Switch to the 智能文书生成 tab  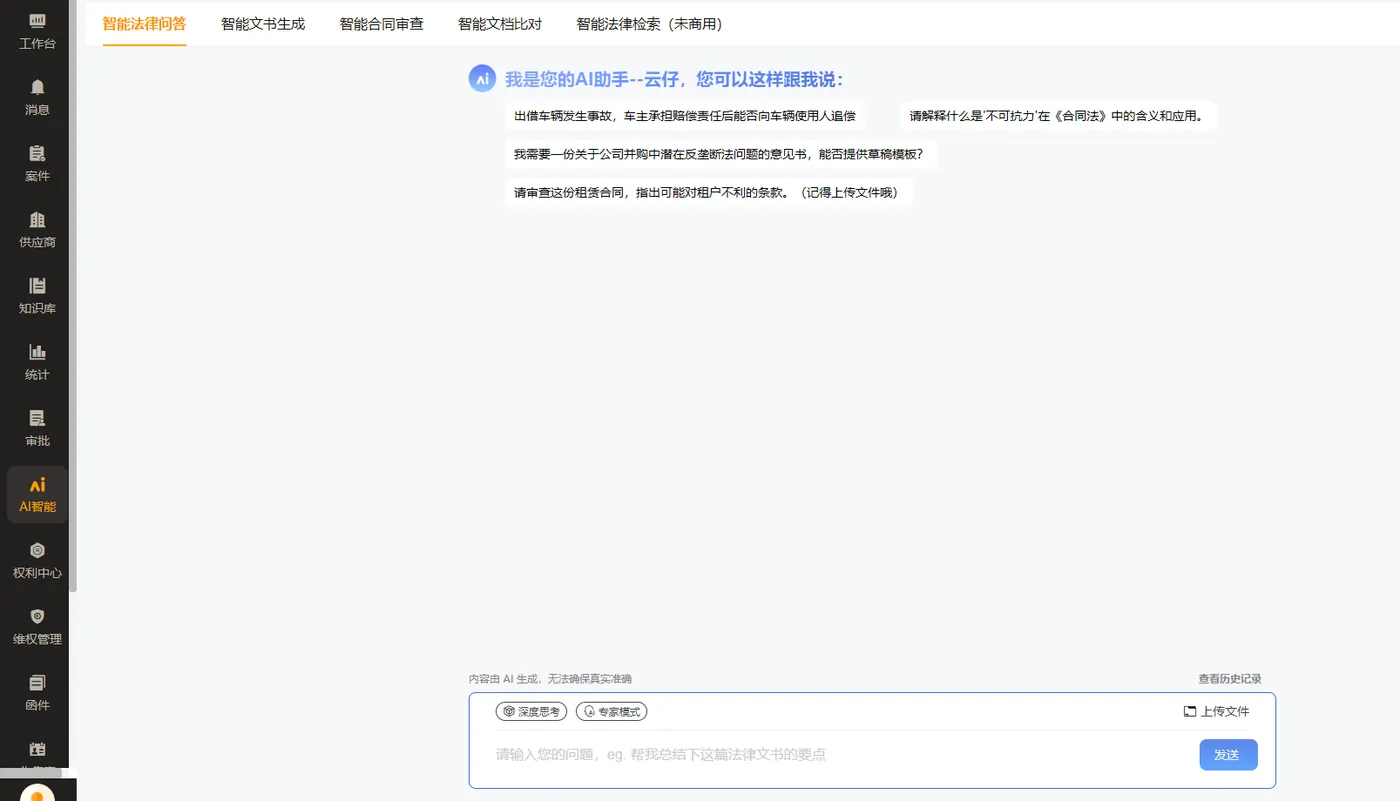click(x=263, y=24)
